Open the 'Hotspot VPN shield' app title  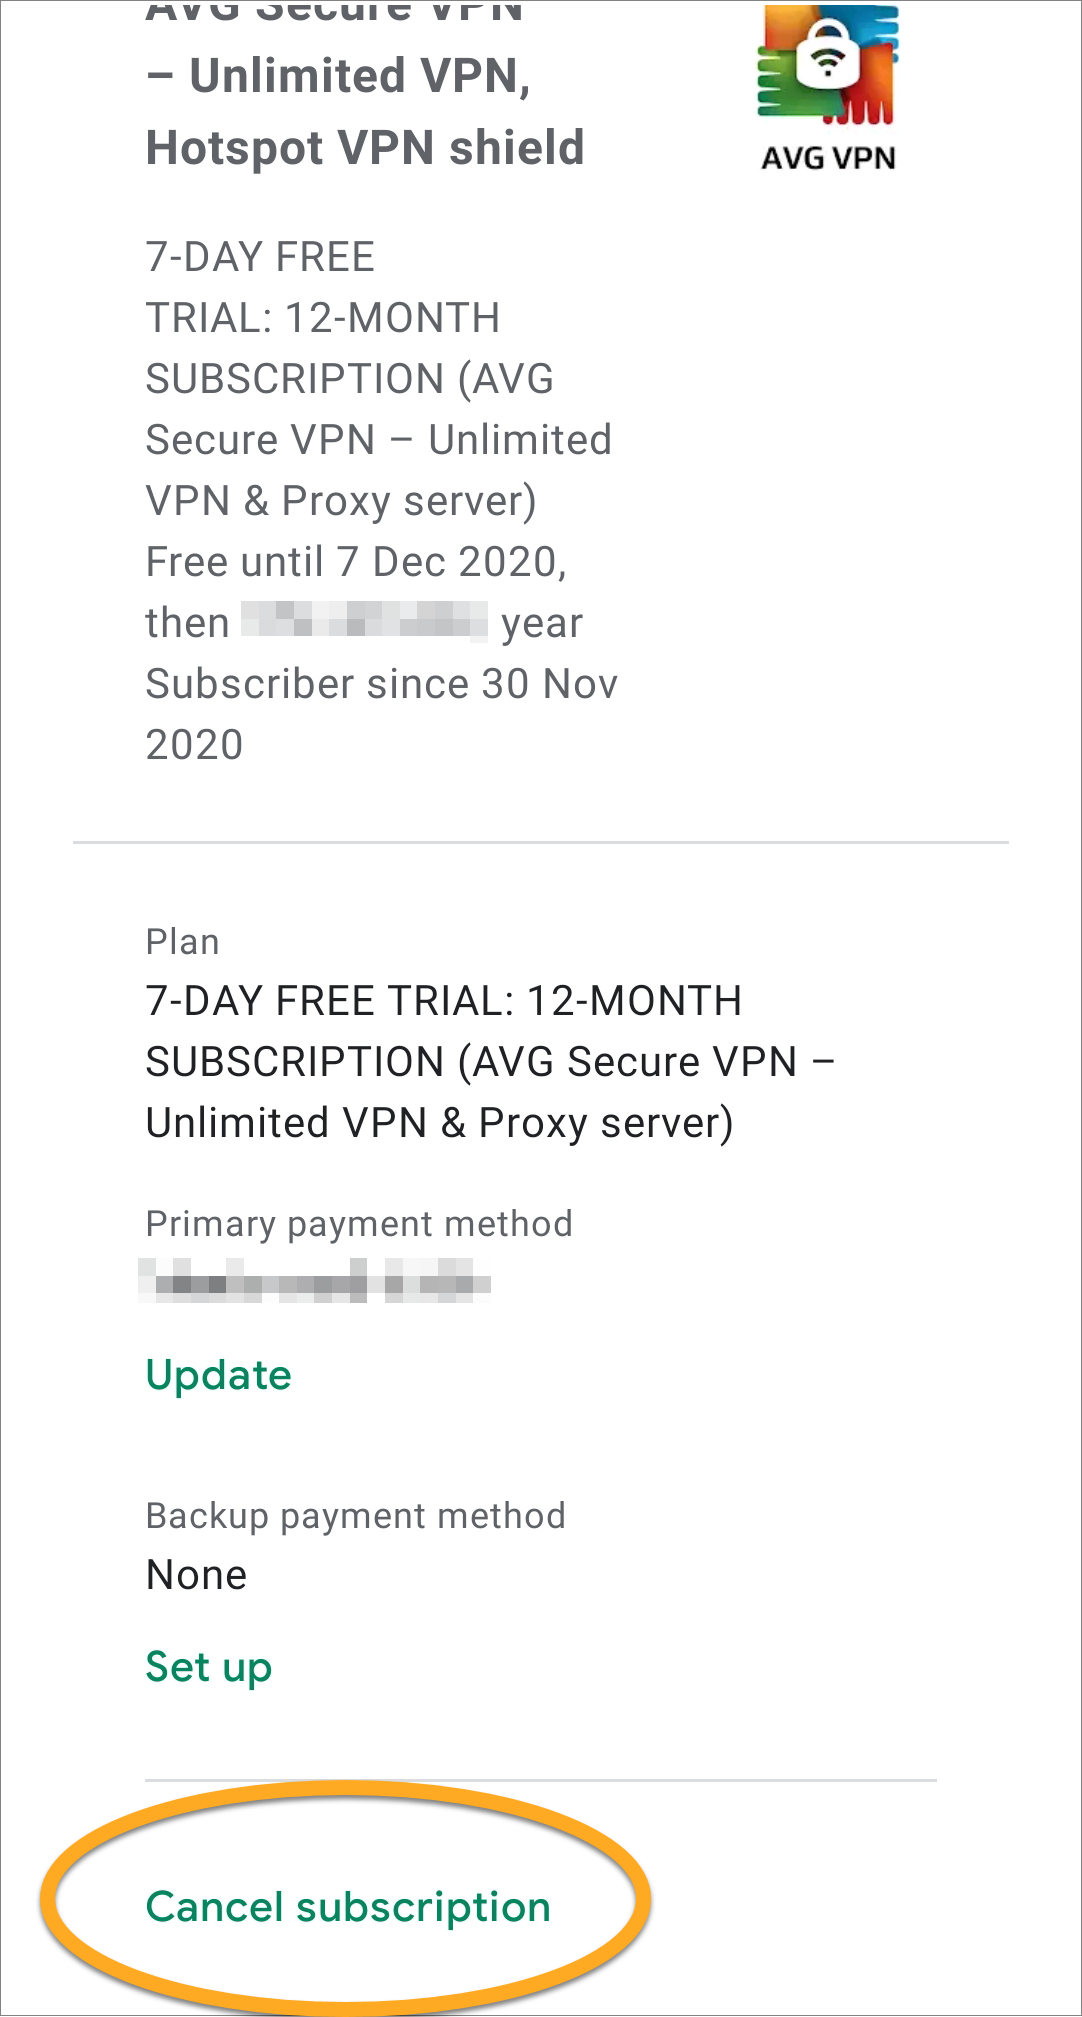coord(365,148)
